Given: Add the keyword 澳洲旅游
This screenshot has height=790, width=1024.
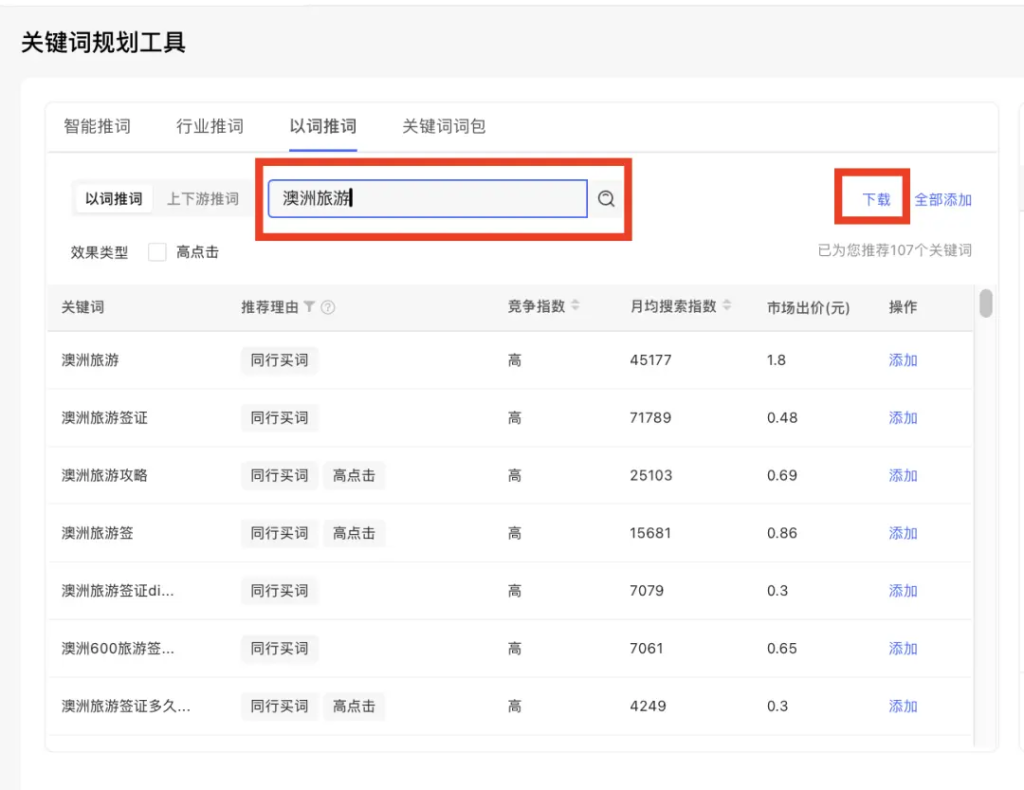Looking at the screenshot, I should pyautogui.click(x=902, y=360).
